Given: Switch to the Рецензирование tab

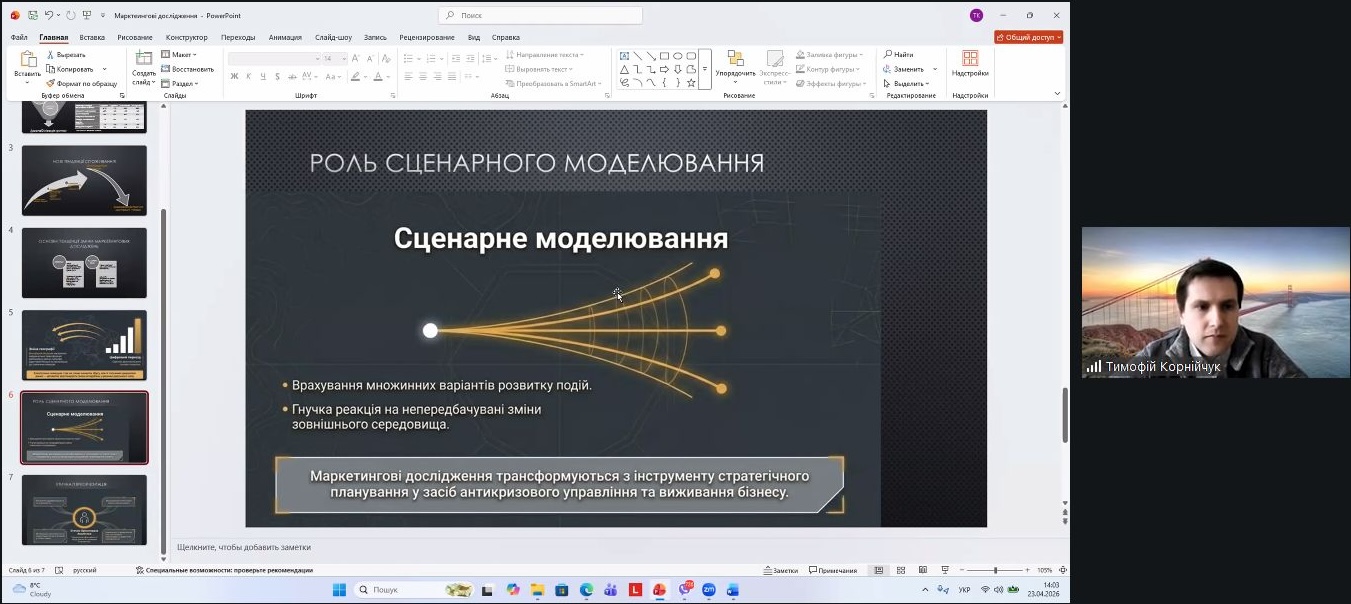Looking at the screenshot, I should pos(427,37).
